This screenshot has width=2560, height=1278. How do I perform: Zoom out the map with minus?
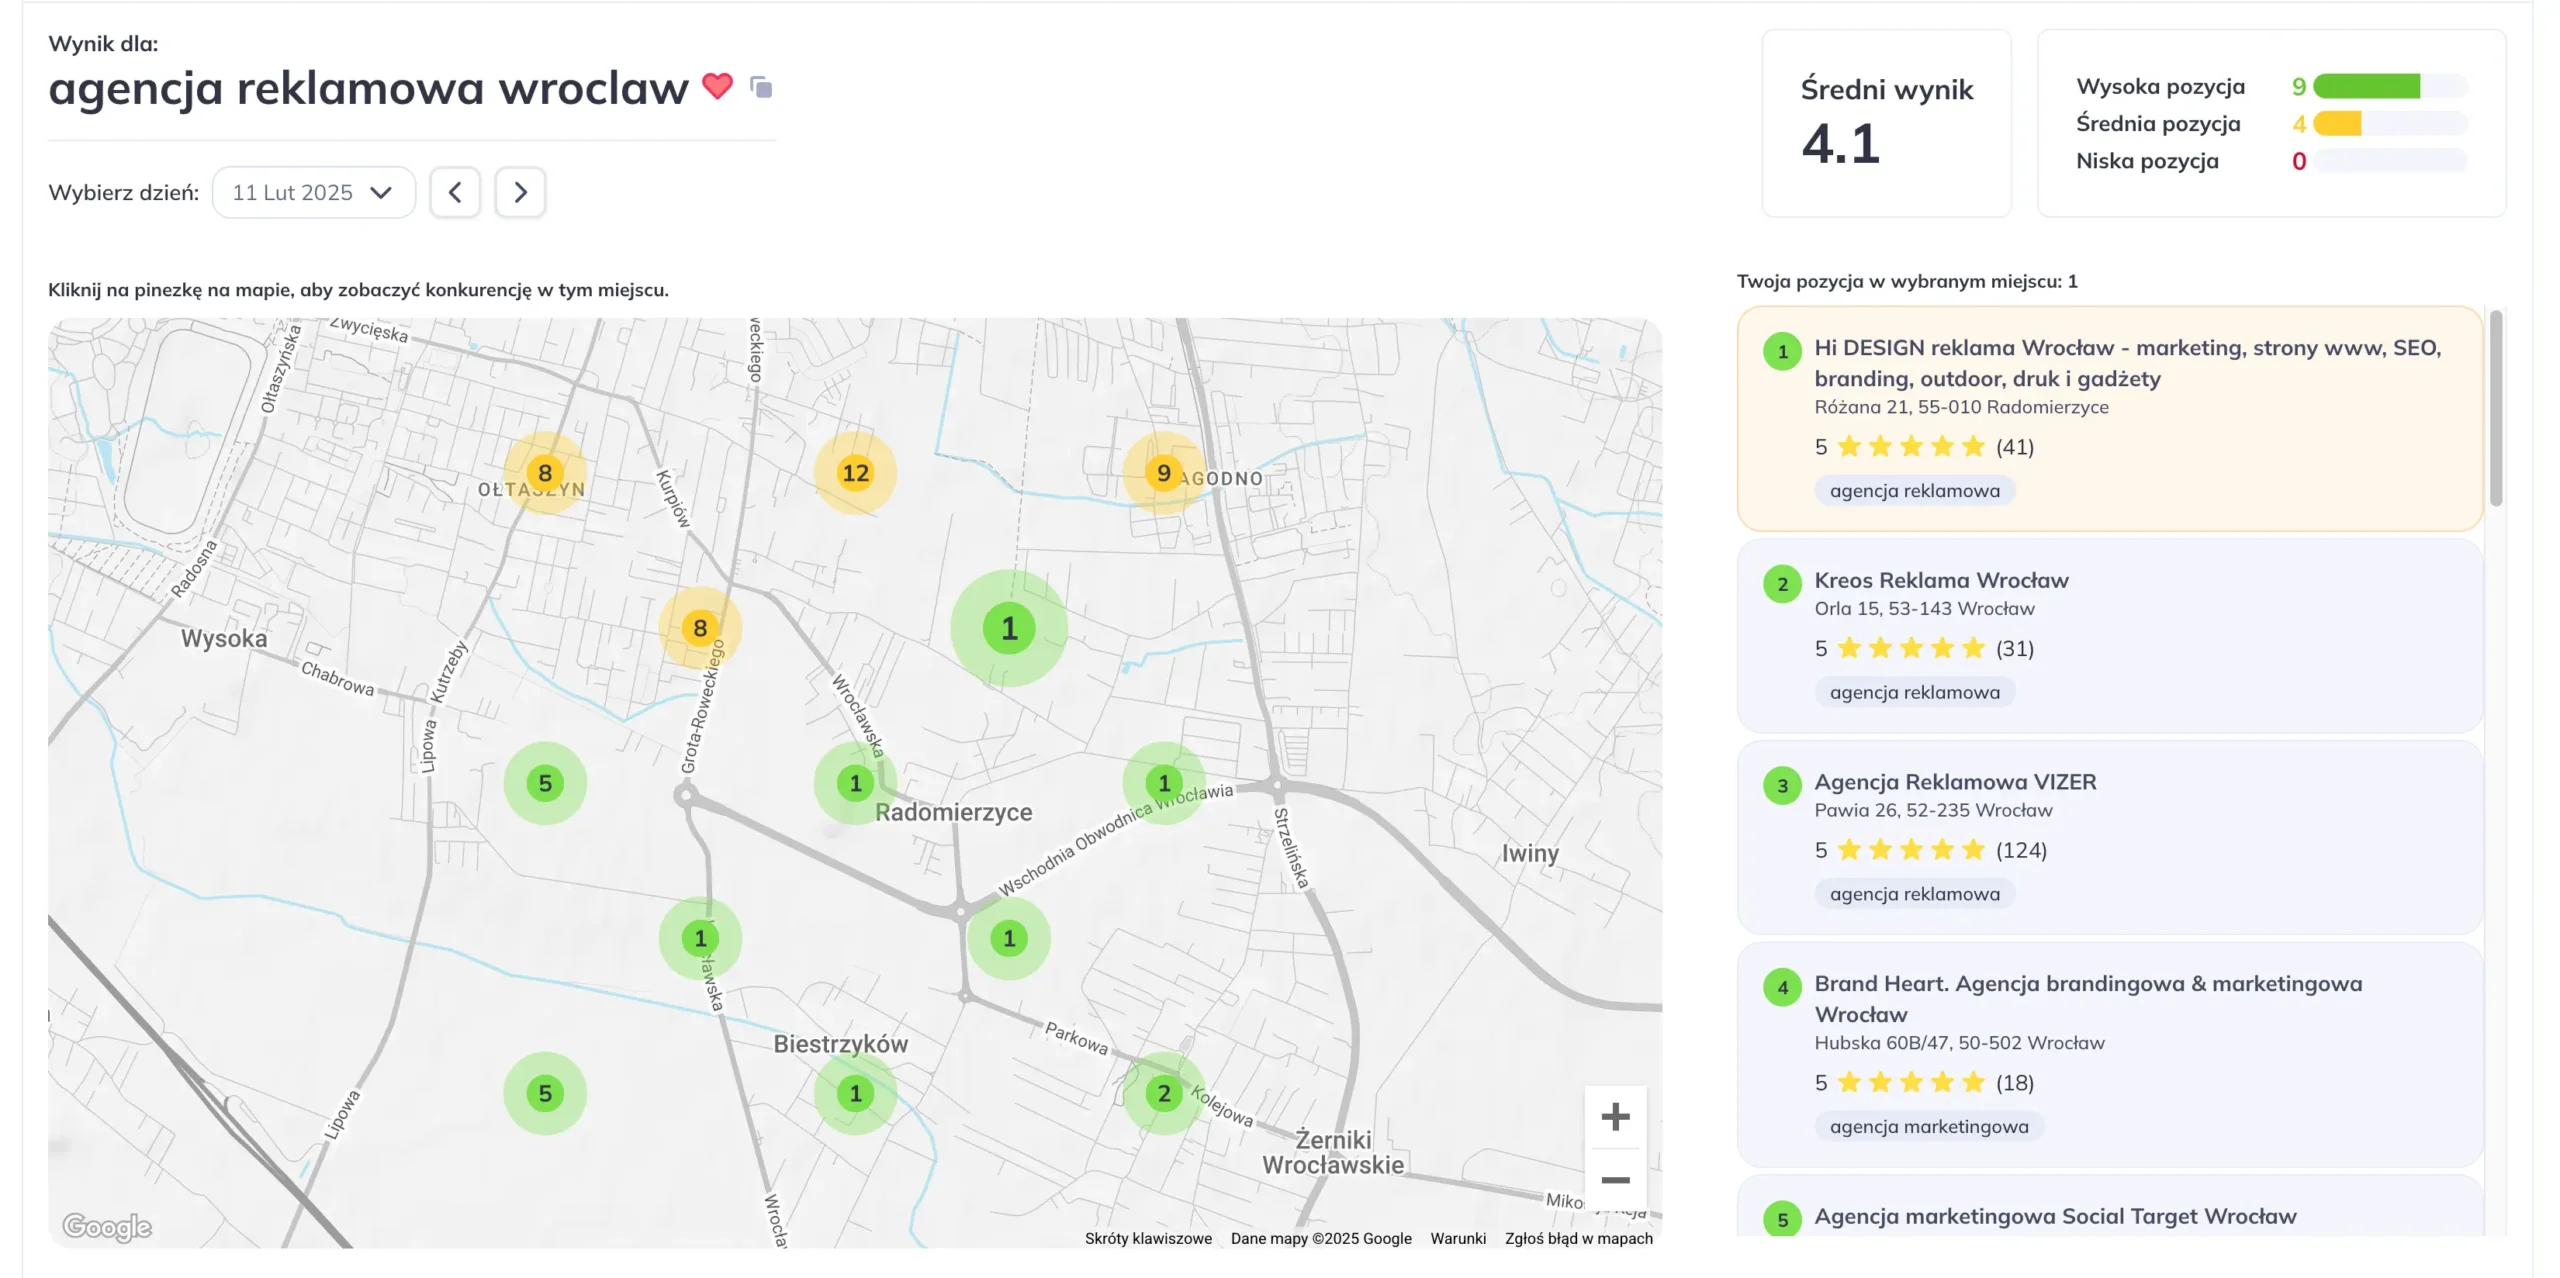[x=1615, y=1180]
